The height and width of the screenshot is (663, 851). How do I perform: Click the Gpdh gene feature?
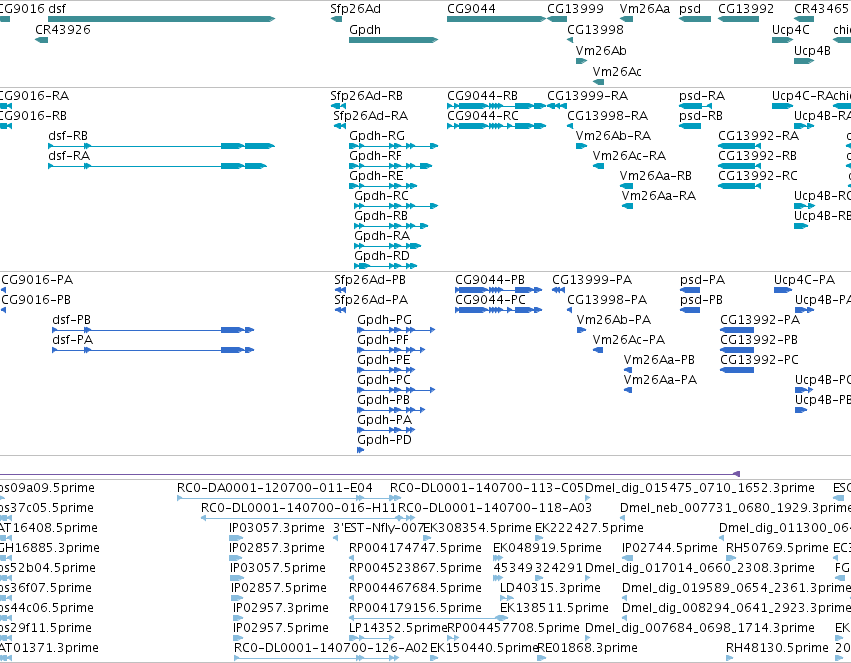393,40
